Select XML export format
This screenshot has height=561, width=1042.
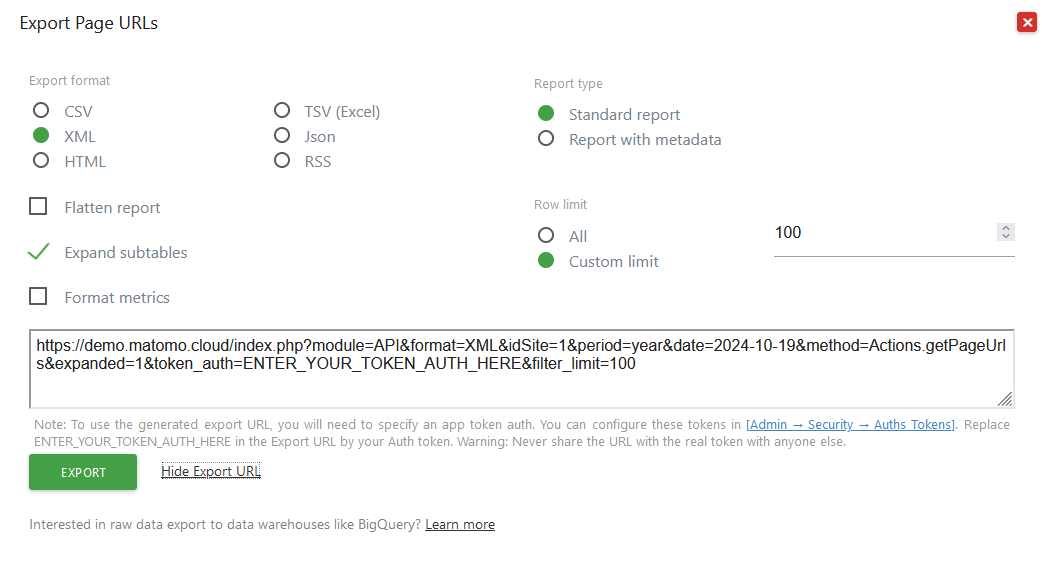41,136
